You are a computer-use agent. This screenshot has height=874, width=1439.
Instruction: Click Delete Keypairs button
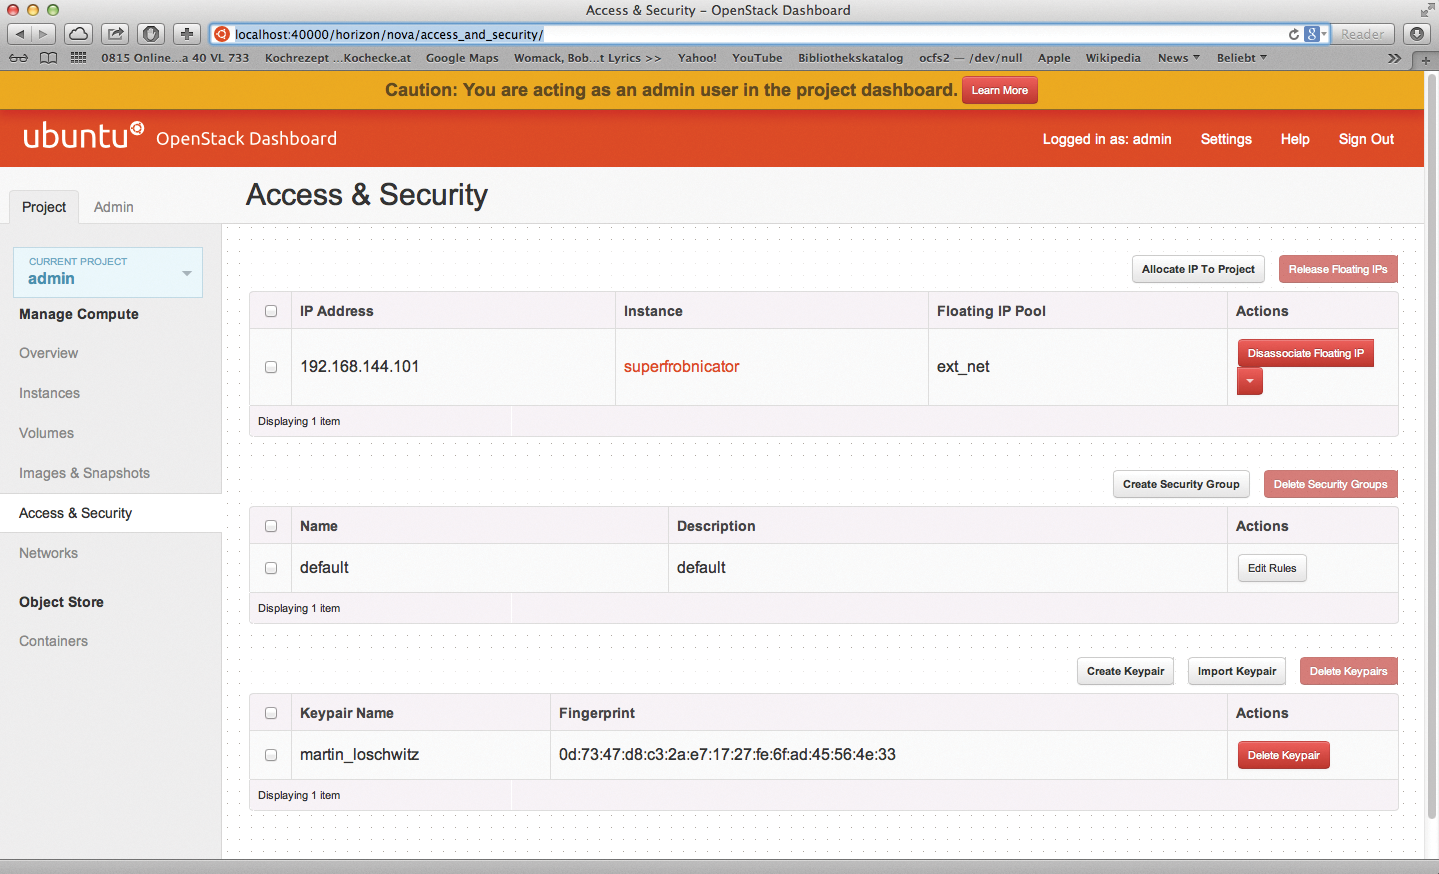1348,671
